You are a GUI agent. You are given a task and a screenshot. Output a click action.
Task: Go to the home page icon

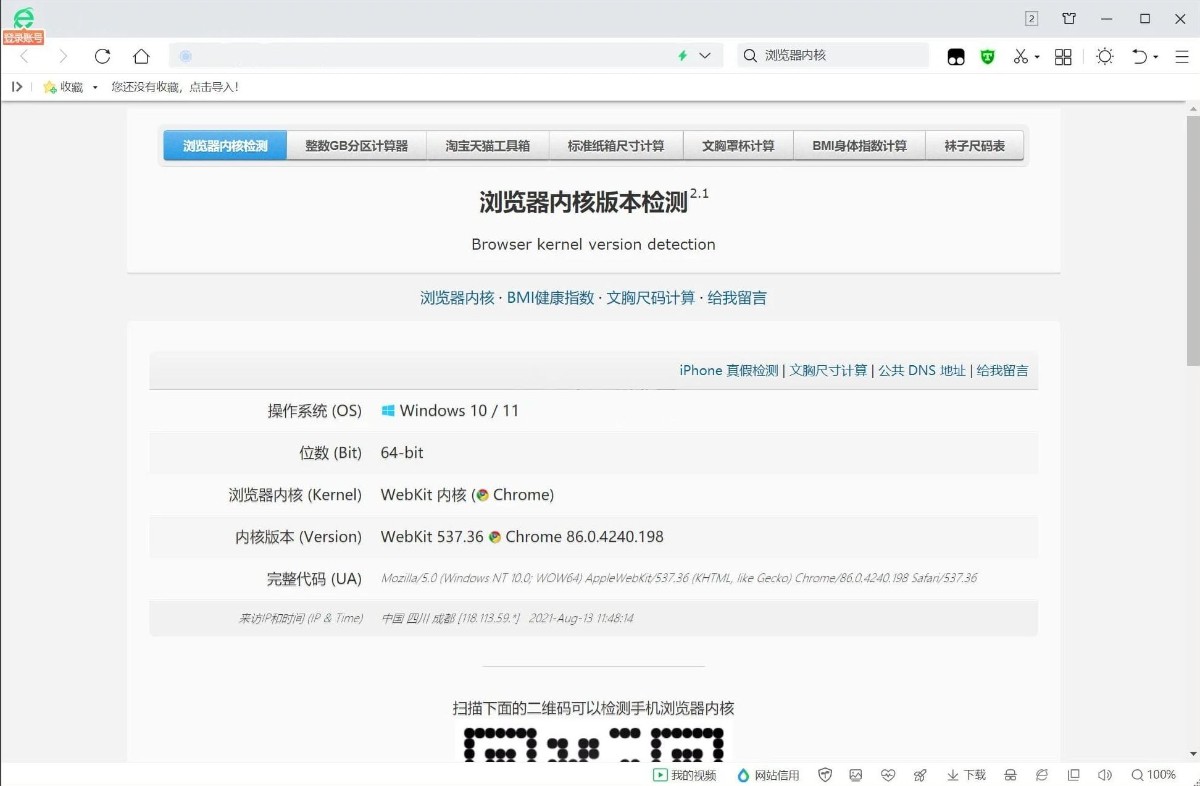[141, 56]
